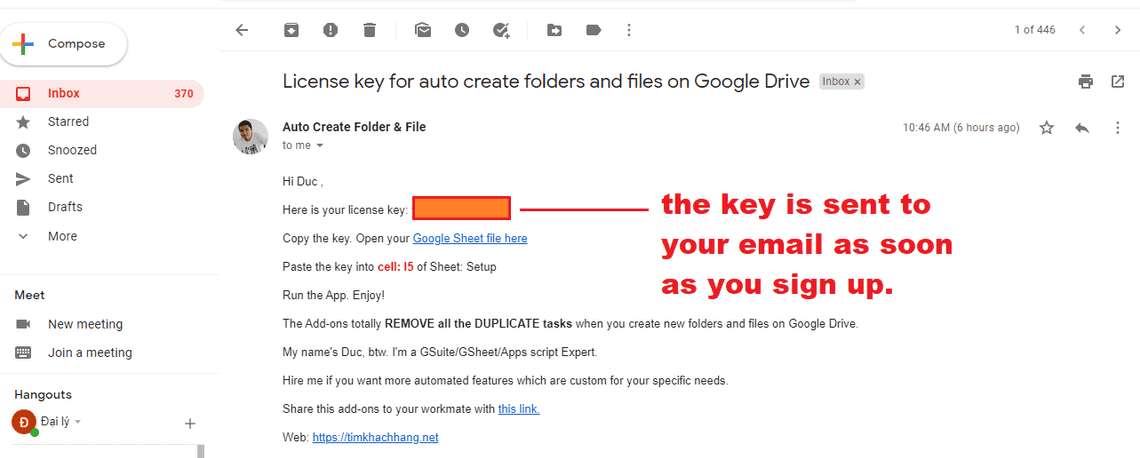Open Hangouts status dropdown for Đại lý
1140x458 pixels.
pyautogui.click(x=78, y=422)
